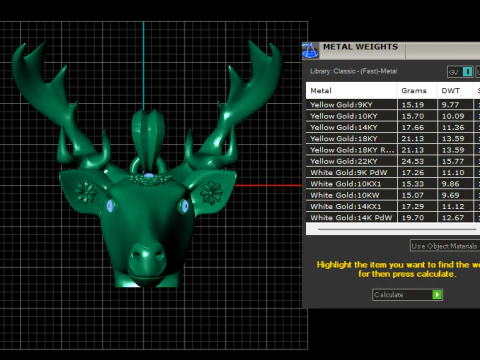Select the Yellow Gold:9KY row

point(393,105)
